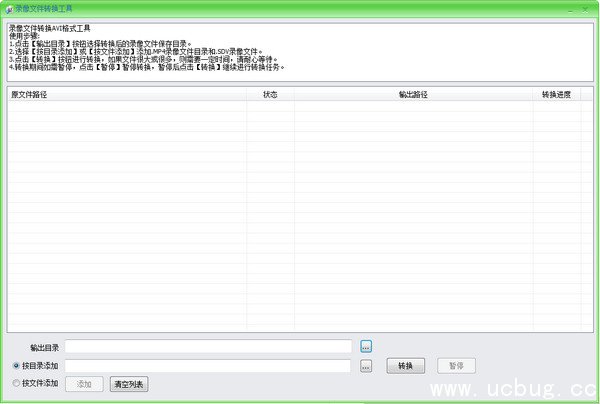The width and height of the screenshot is (600, 404).
Task: Click the 清空列表 button
Action: [128, 384]
